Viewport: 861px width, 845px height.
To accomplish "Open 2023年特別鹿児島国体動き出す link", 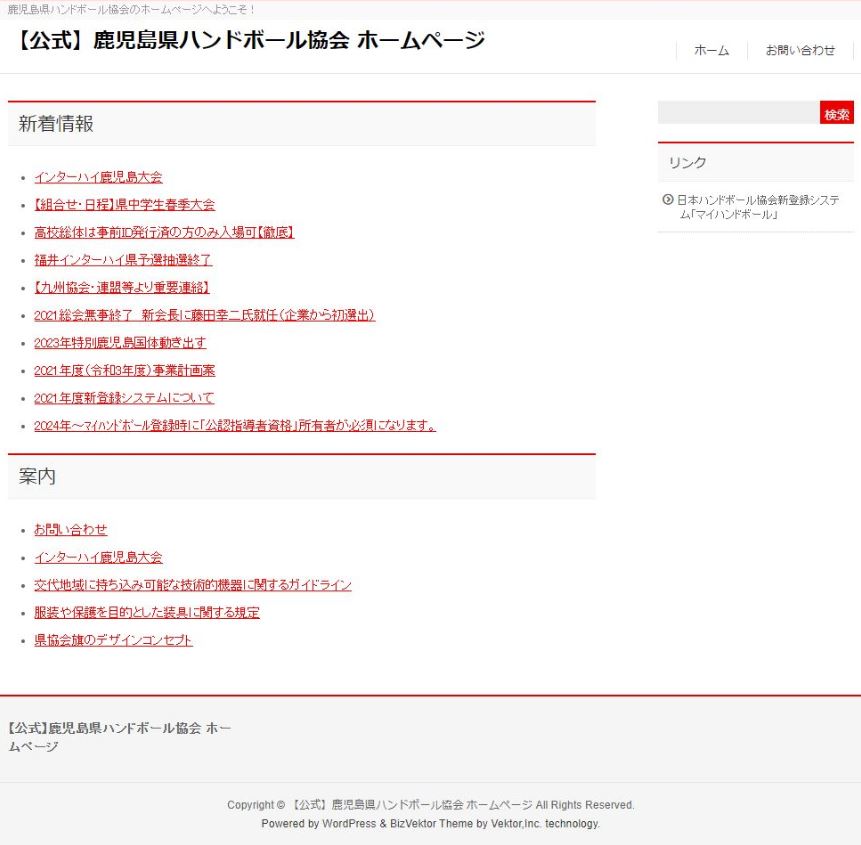I will point(120,343).
